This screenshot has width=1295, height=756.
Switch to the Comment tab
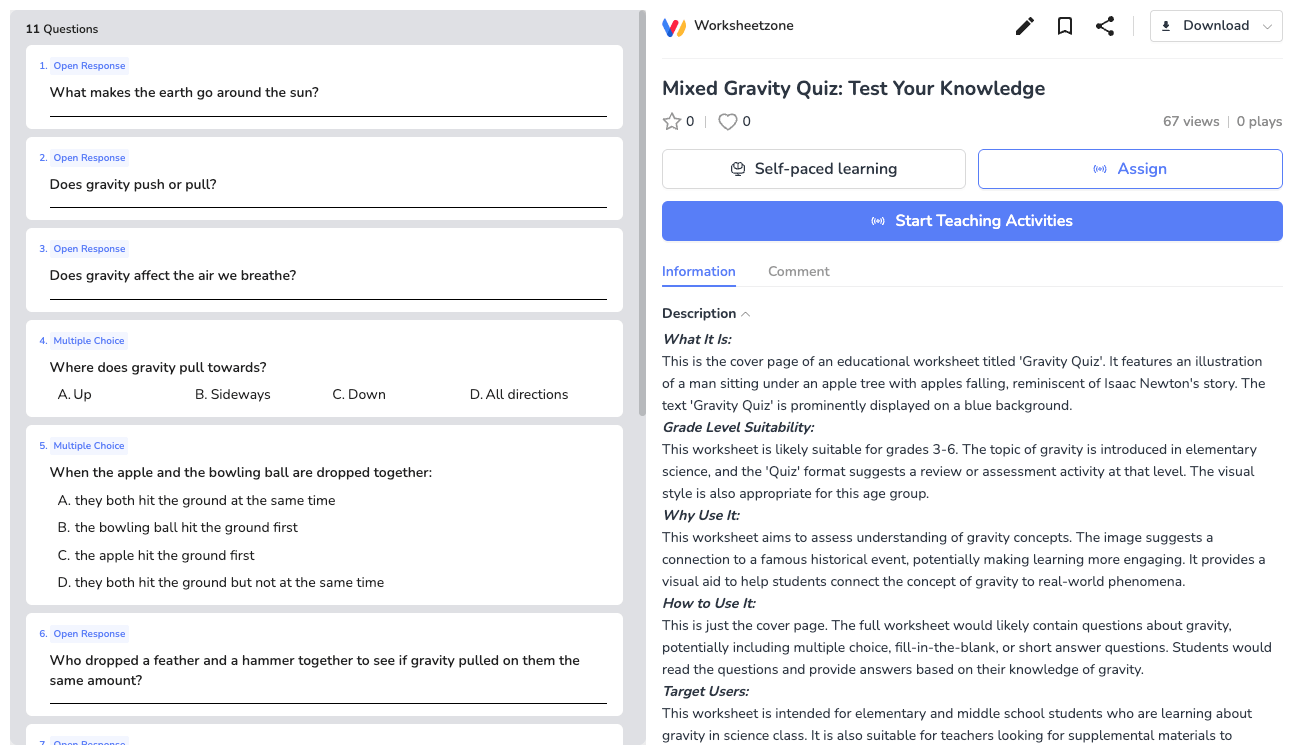pos(798,271)
